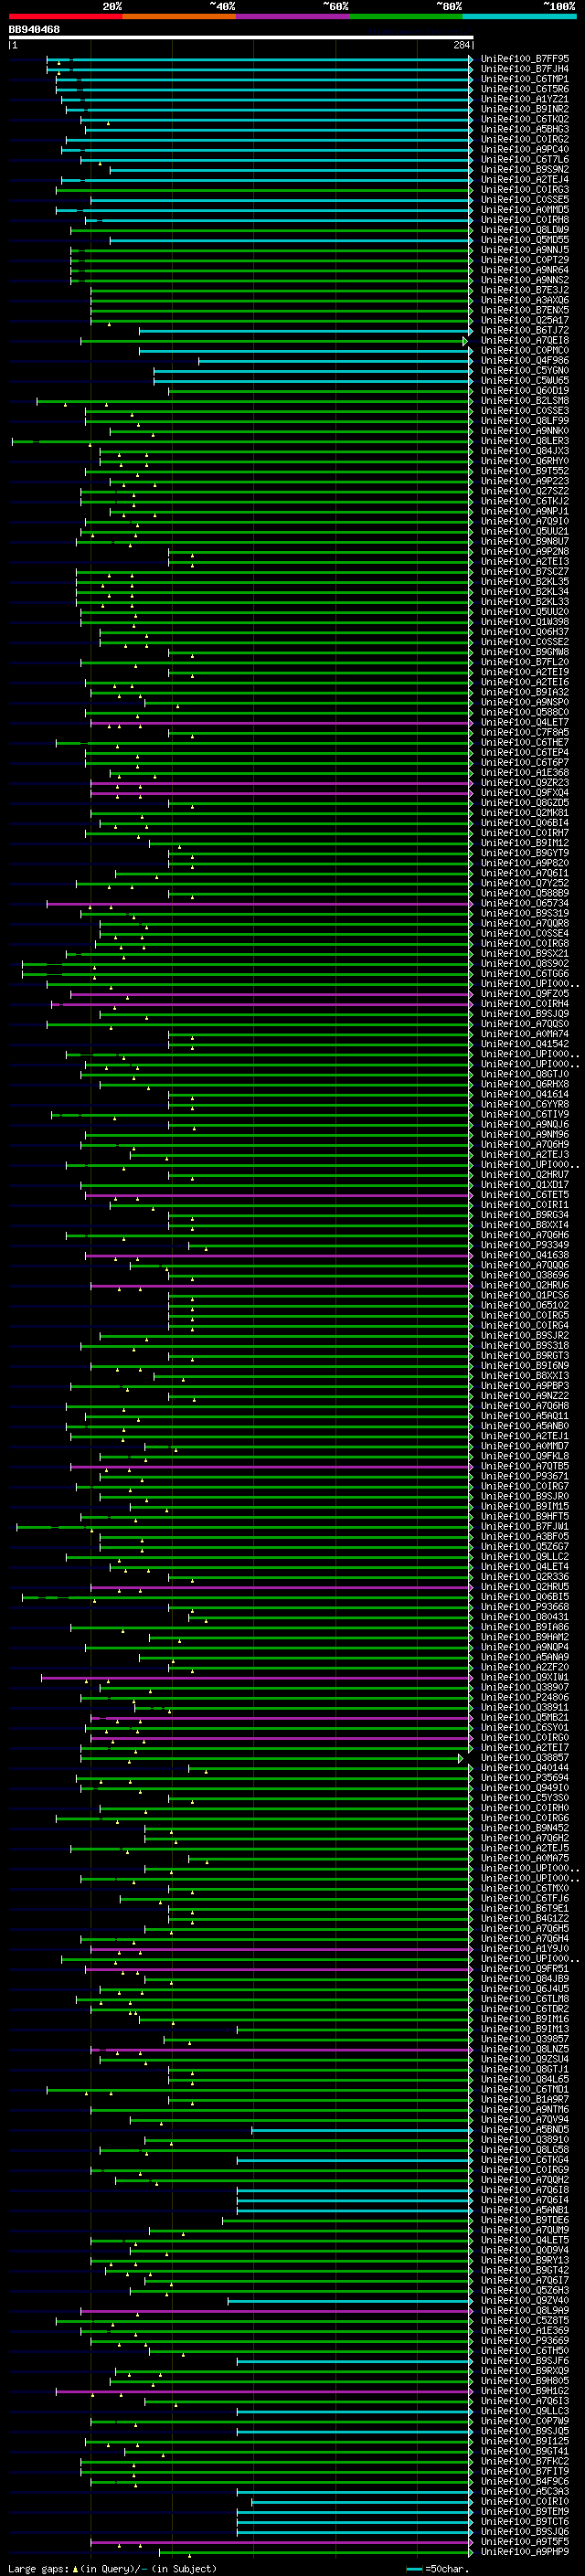Image resolution: width=585 pixels, height=2576 pixels.
Task: Click the purple alignment bar for UniRef100_O65734
Action: click(260, 903)
